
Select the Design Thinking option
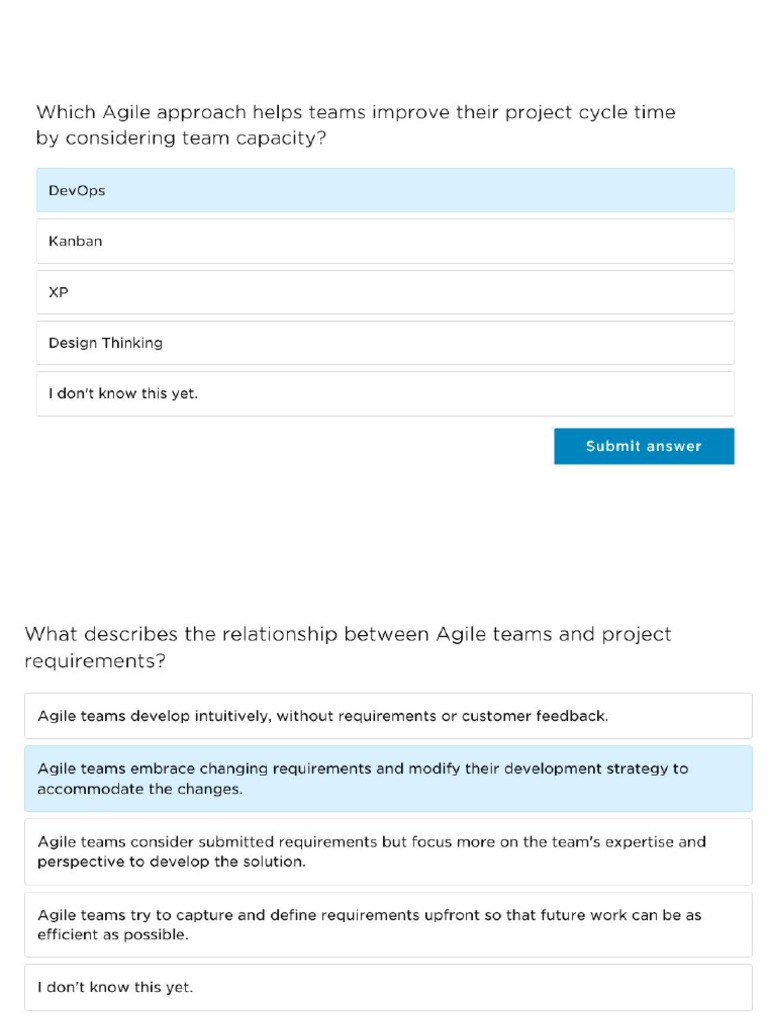coord(385,343)
